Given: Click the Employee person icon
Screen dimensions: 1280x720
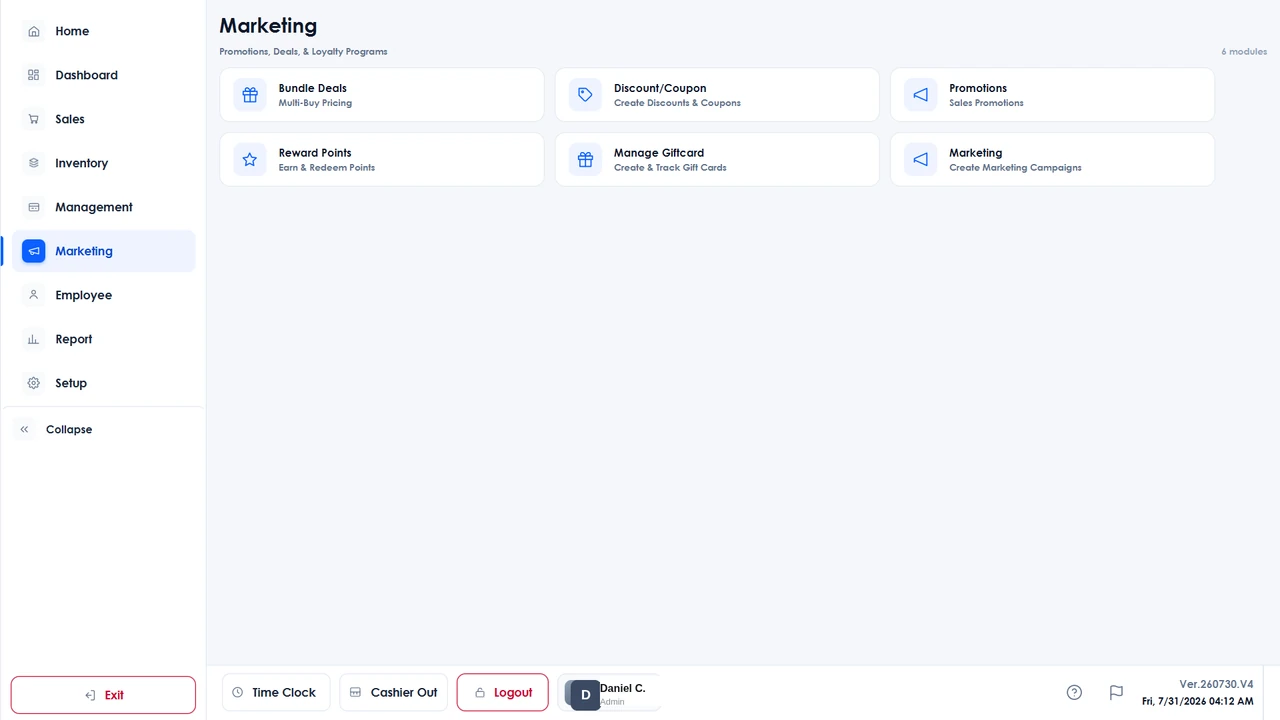Looking at the screenshot, I should tap(34, 295).
